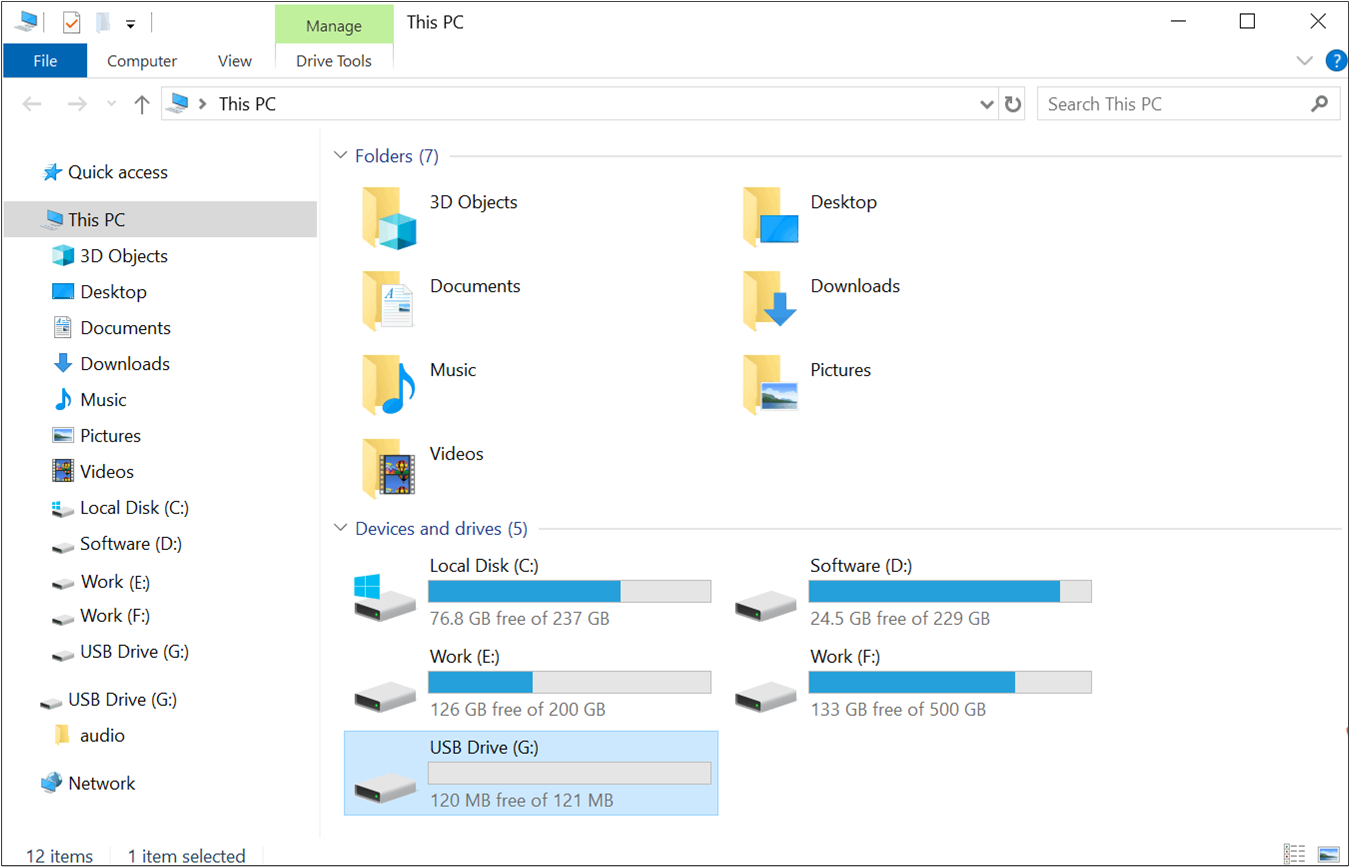Open the Music folder icon

coord(388,384)
